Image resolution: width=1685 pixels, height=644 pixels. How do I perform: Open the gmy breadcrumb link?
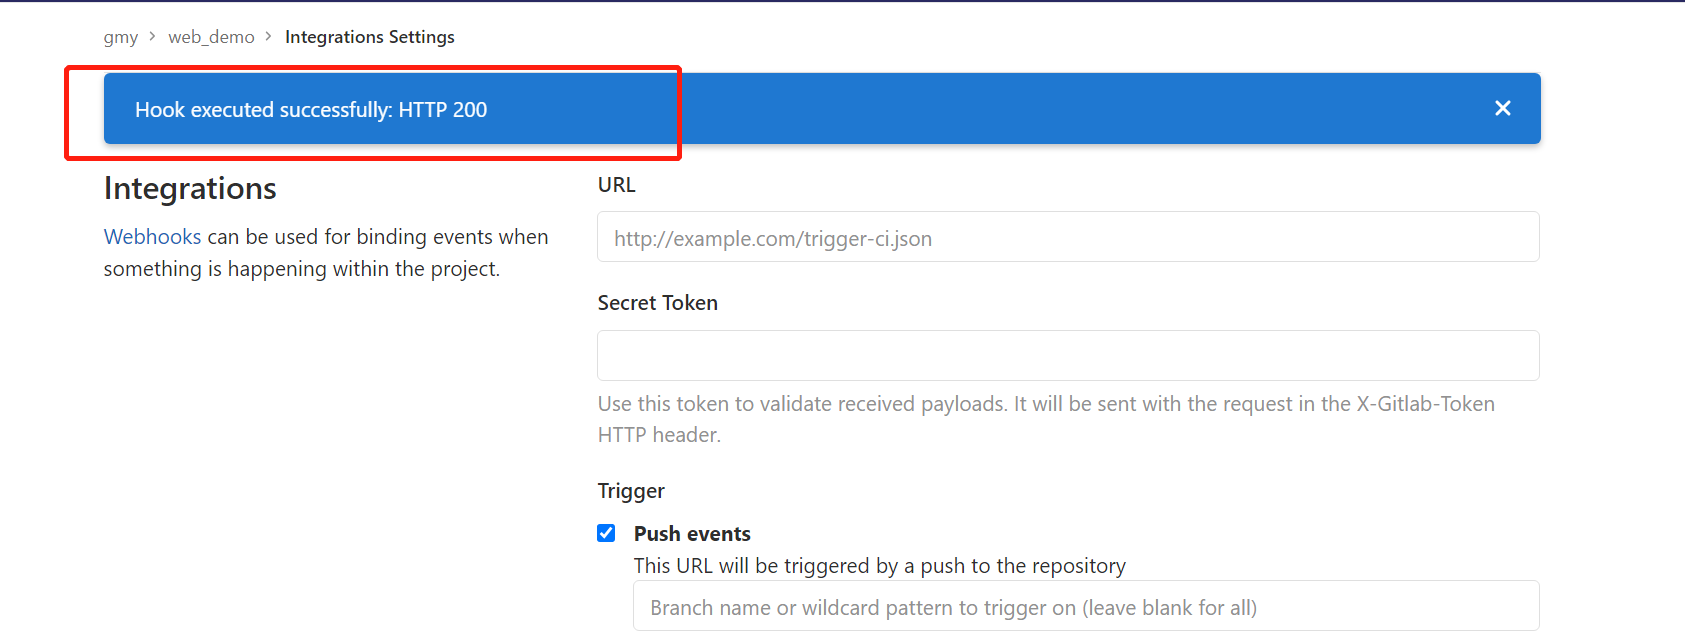pyautogui.click(x=121, y=37)
